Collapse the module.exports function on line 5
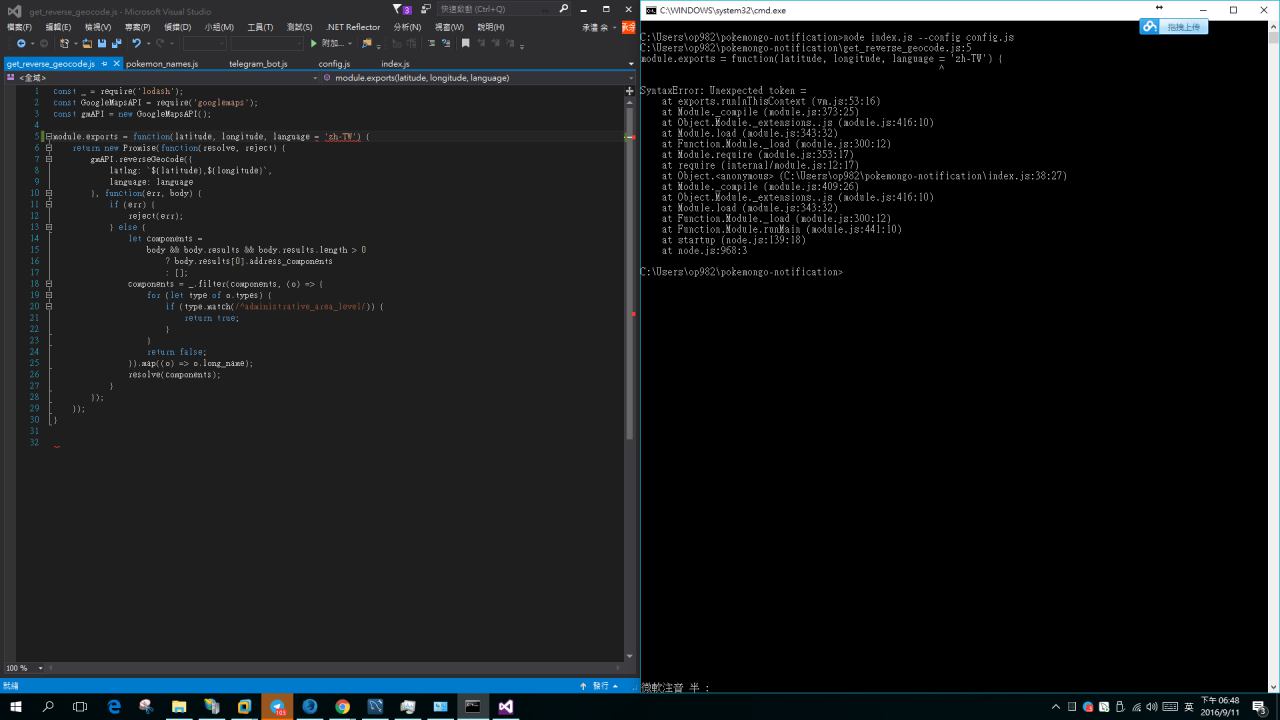 tap(48, 137)
